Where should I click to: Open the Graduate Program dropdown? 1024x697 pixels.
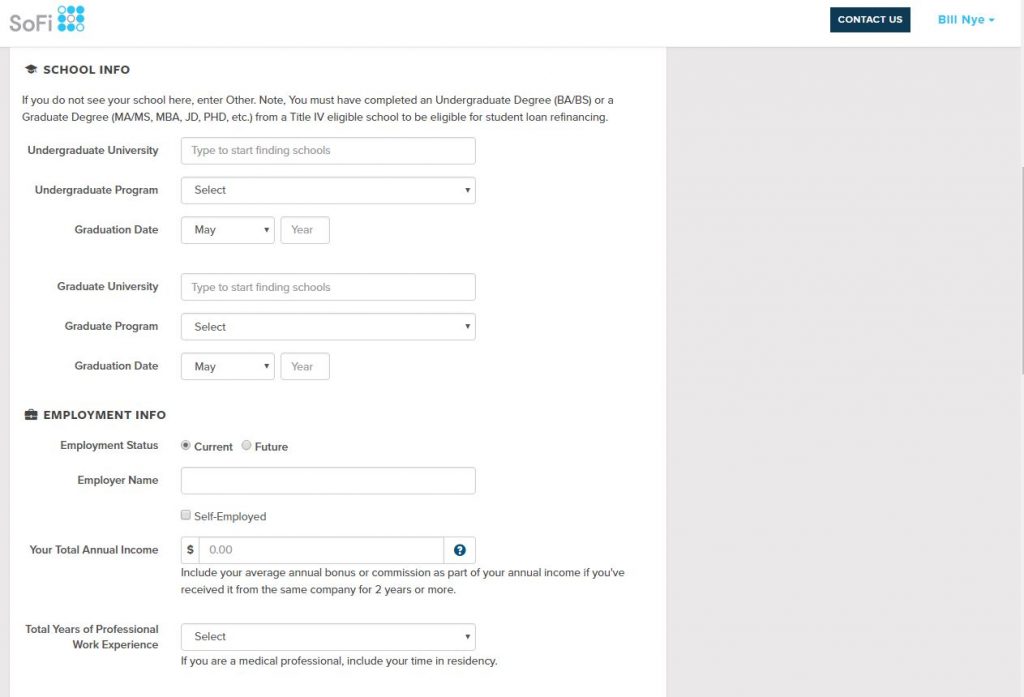point(328,327)
